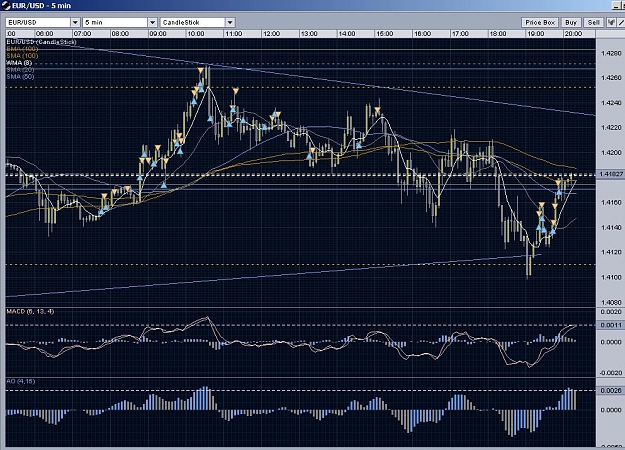Select the SMA (100) legend label
This screenshot has height=450, width=625.
pyautogui.click(x=22, y=56)
